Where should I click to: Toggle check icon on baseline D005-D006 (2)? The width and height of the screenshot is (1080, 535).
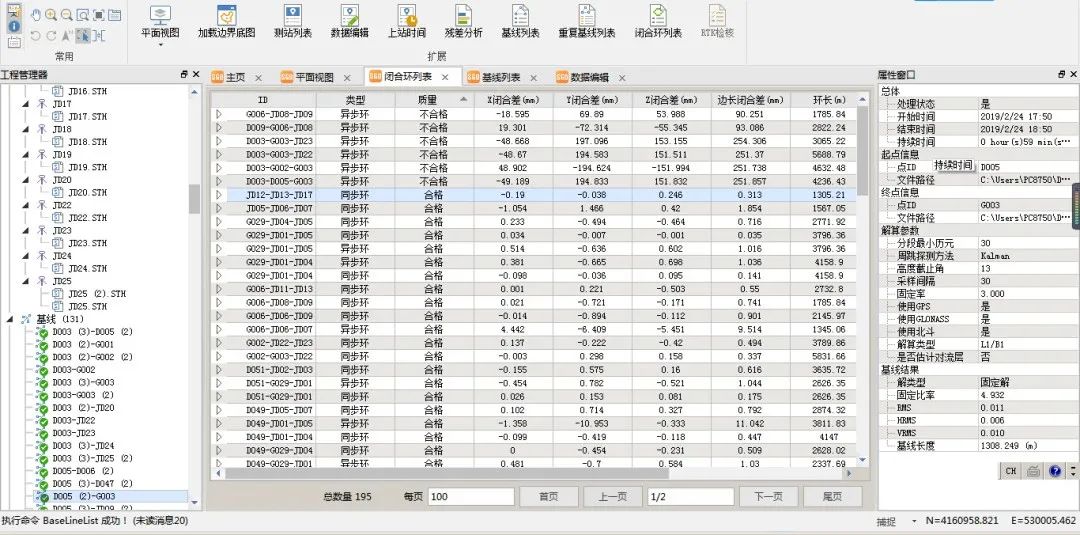click(43, 471)
